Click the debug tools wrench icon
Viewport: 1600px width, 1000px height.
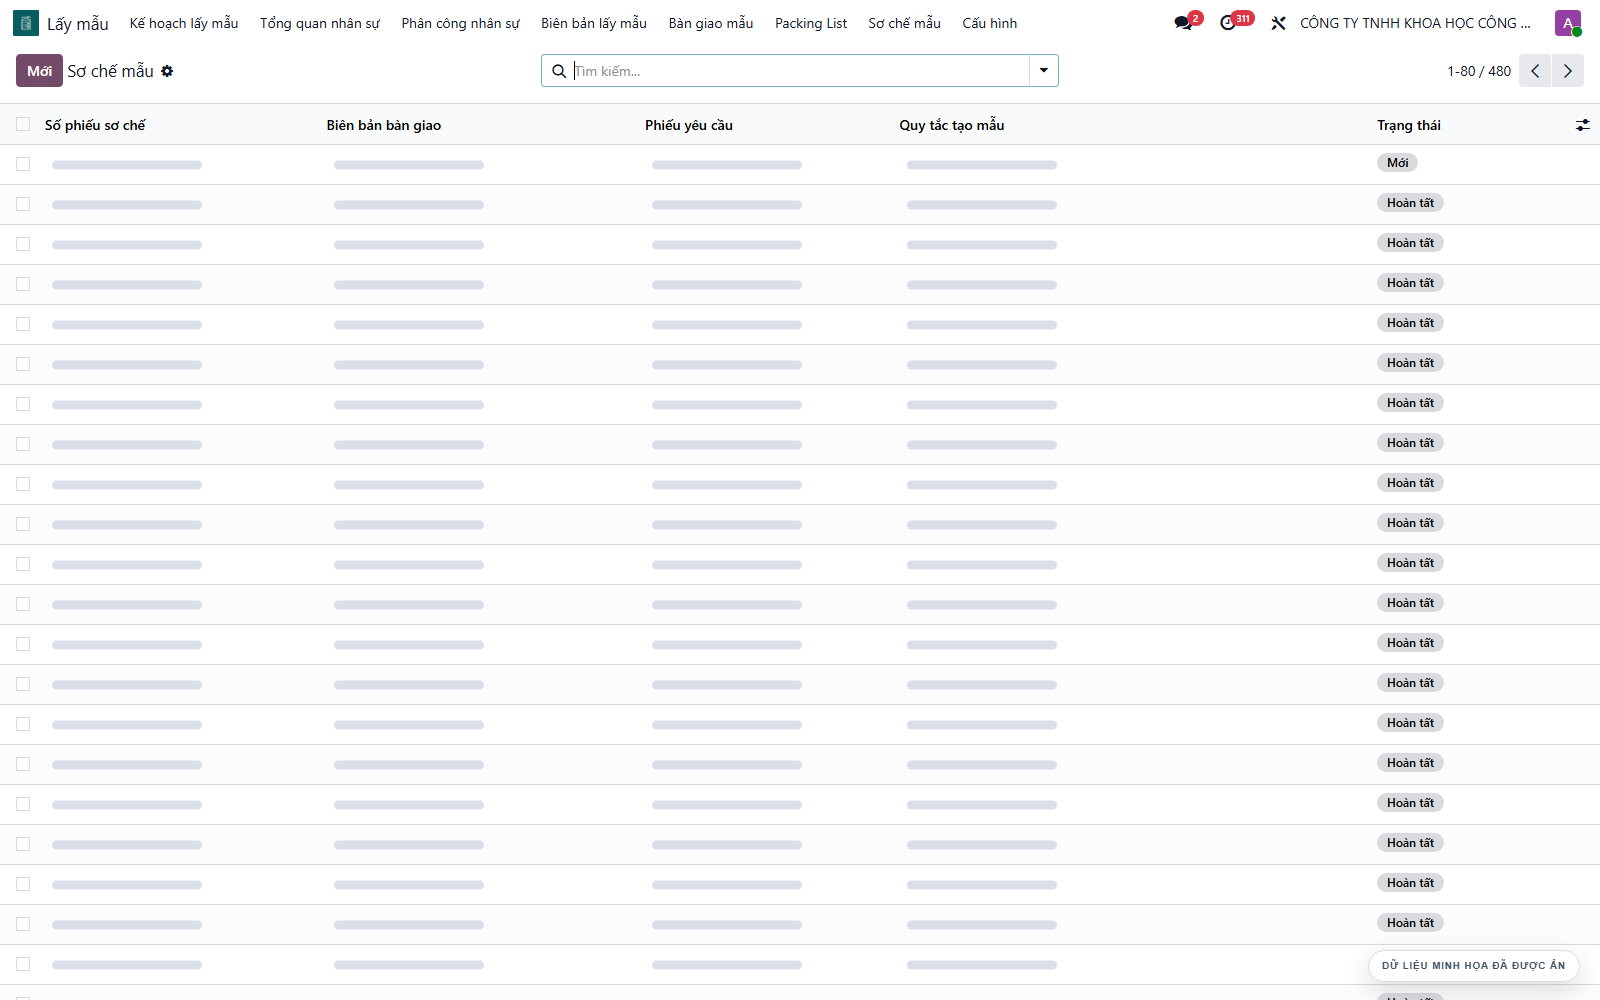[1278, 23]
